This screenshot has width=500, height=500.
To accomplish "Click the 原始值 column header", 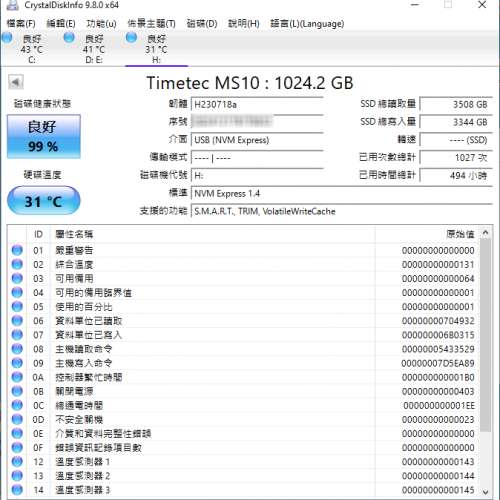I will point(428,234).
